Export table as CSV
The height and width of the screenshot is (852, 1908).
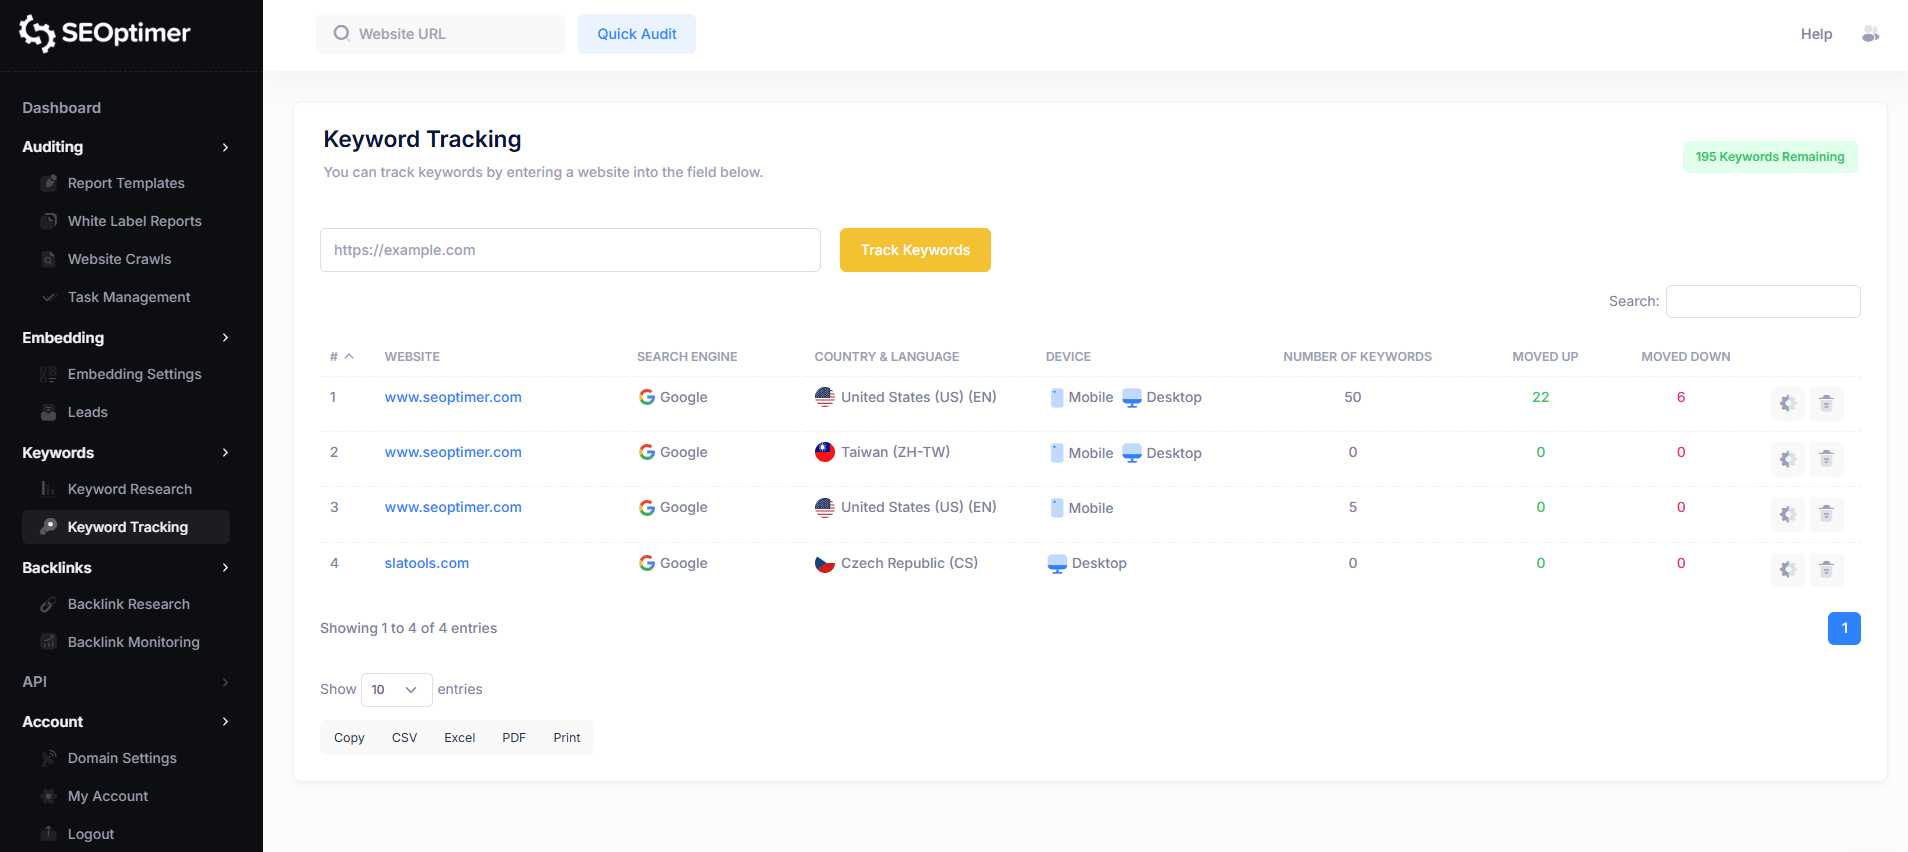tap(404, 738)
